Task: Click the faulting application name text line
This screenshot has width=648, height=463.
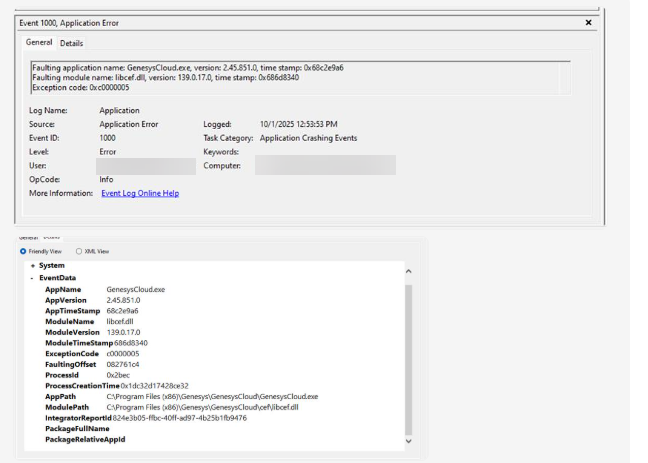Action: 188,68
